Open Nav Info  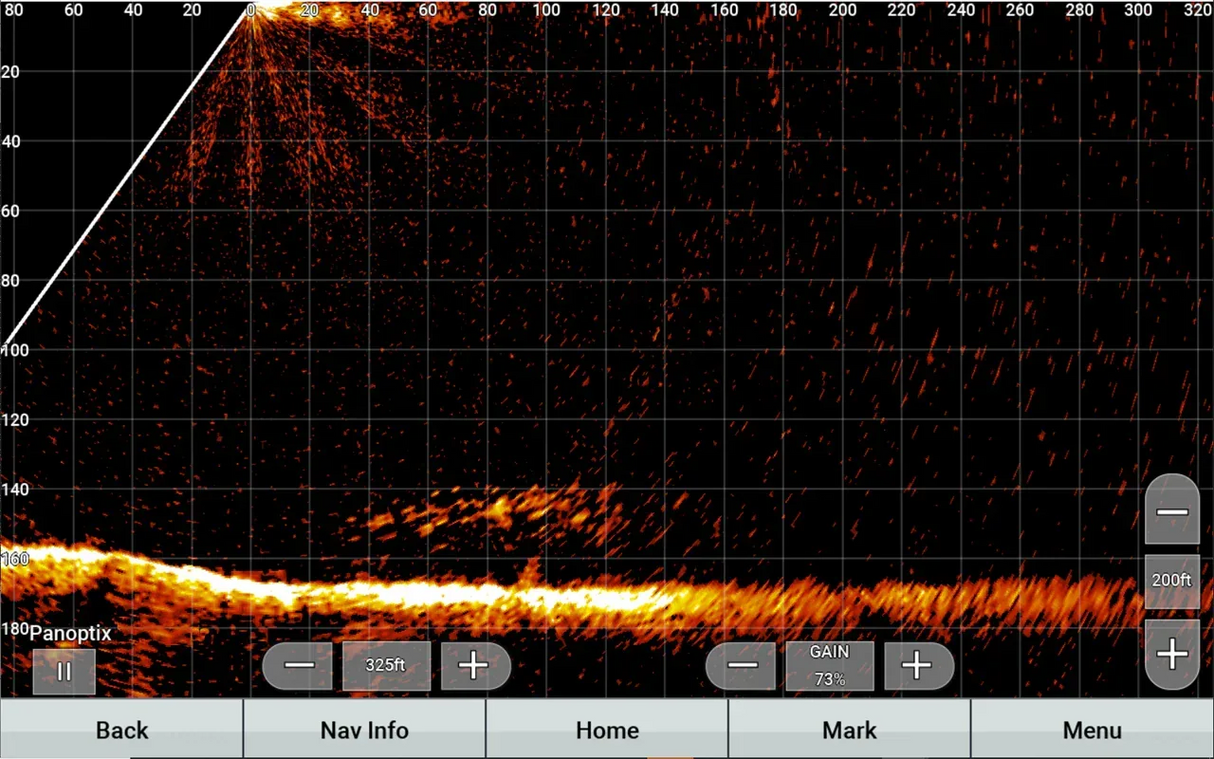[x=364, y=730]
